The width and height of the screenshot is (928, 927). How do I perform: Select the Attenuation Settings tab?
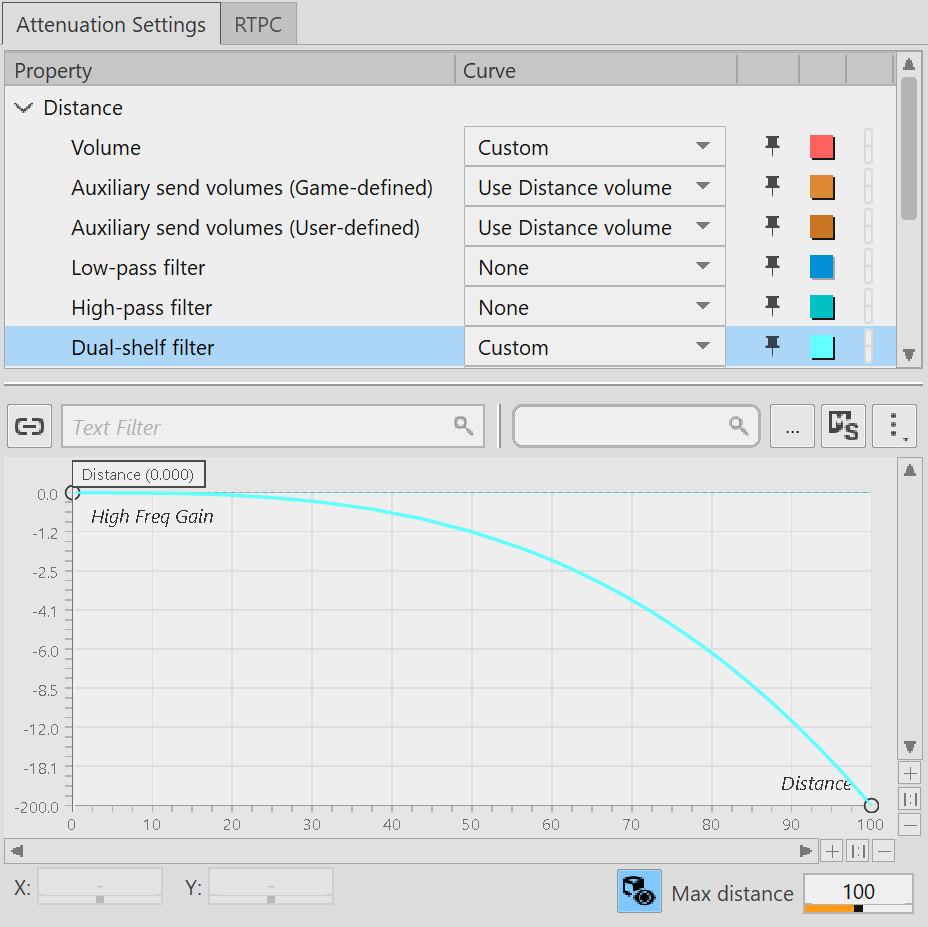click(x=111, y=25)
